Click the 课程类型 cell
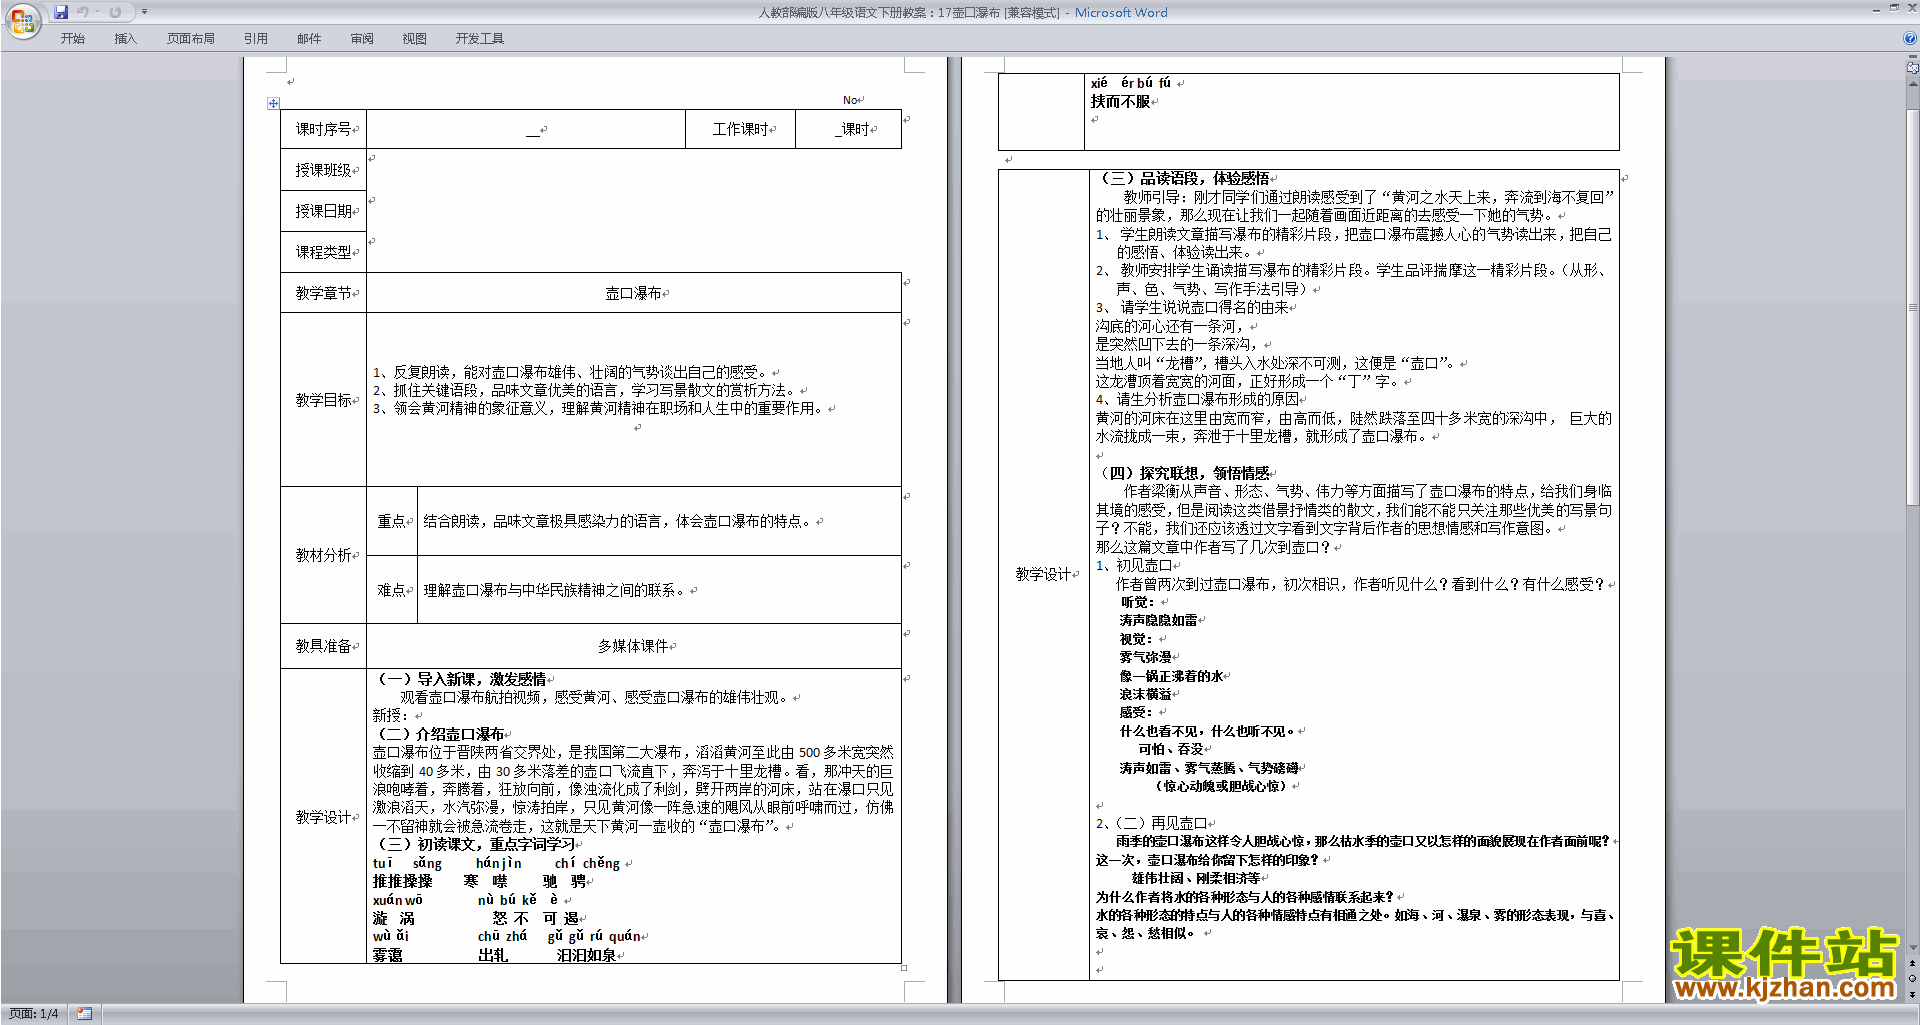Viewport: 1920px width, 1025px height. pos(324,252)
